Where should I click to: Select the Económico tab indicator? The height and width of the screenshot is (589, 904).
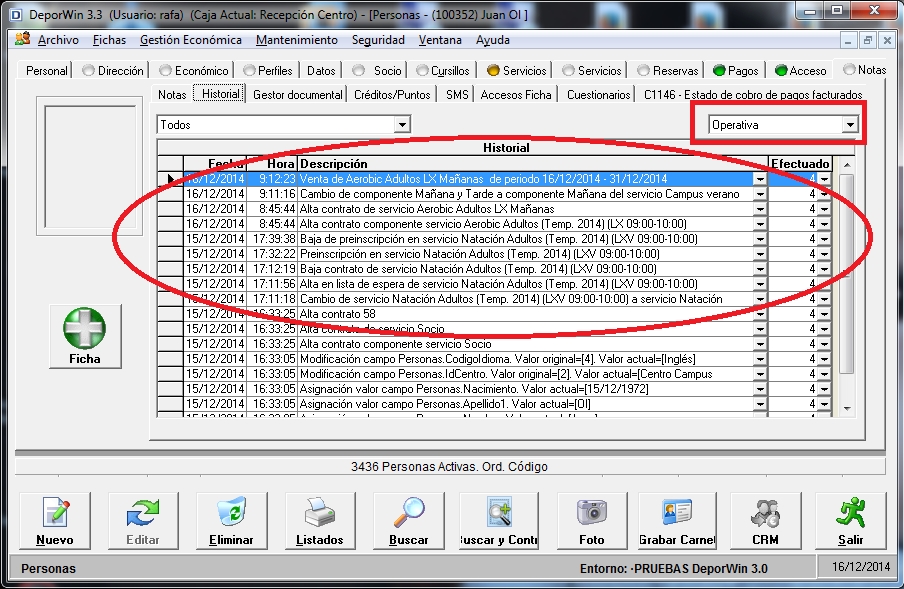(165, 70)
